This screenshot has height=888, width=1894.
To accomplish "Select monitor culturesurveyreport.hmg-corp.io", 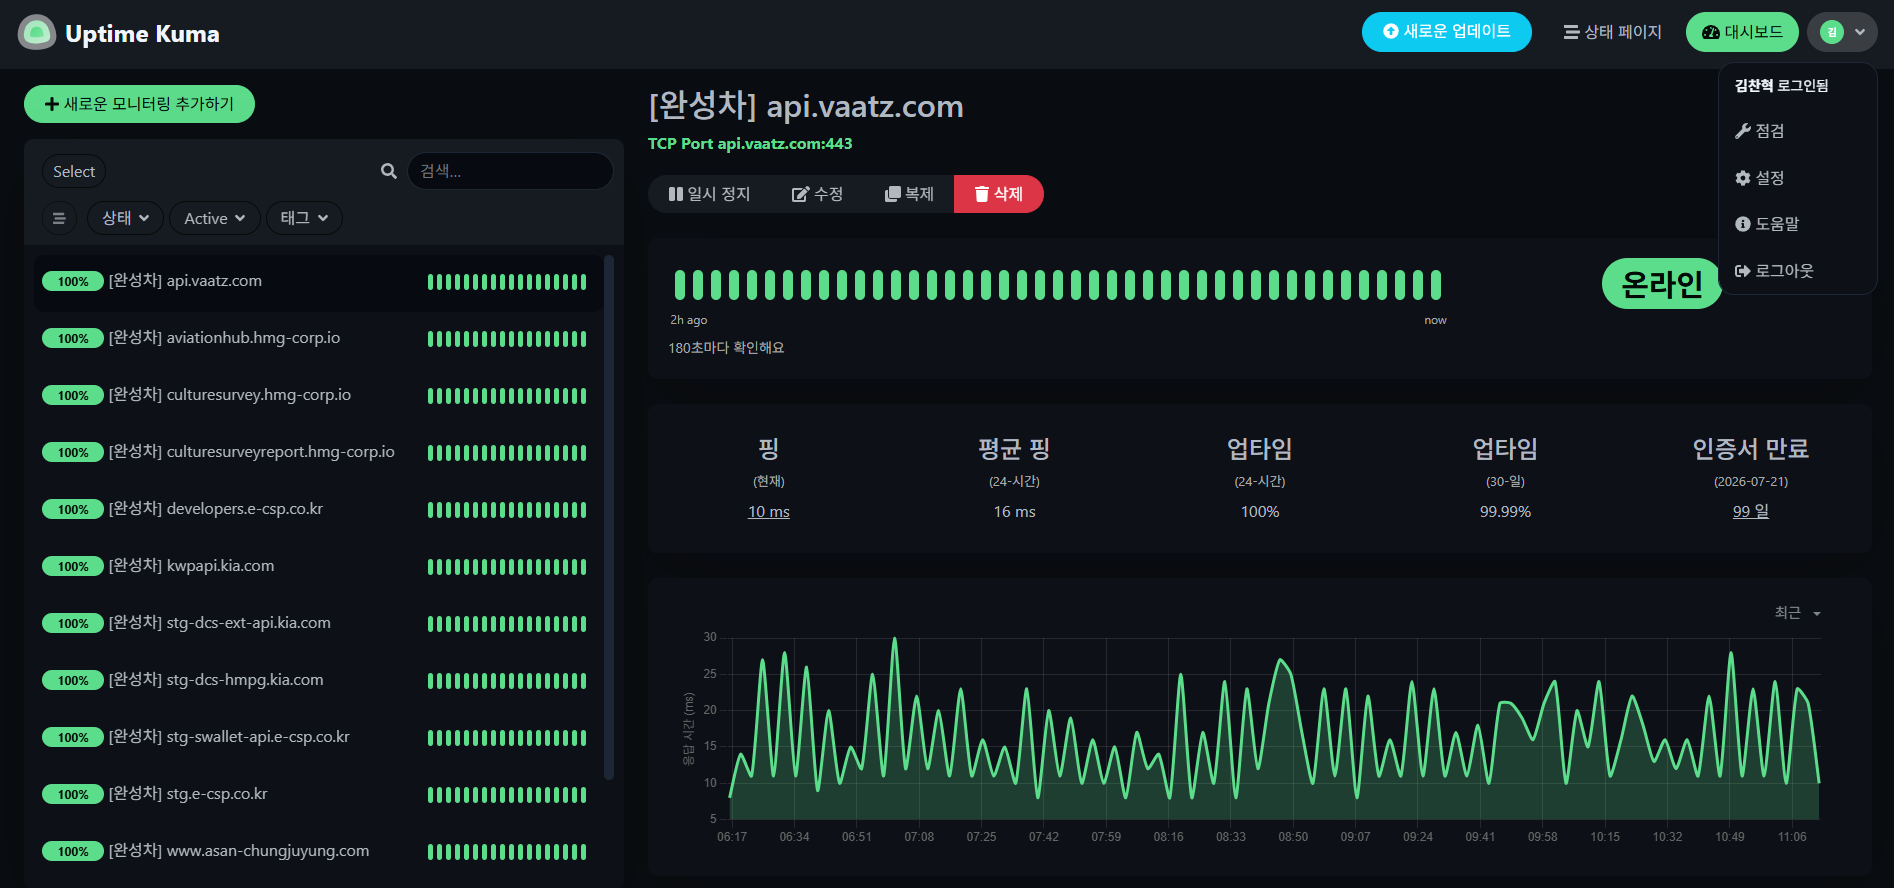I will click(x=318, y=453).
